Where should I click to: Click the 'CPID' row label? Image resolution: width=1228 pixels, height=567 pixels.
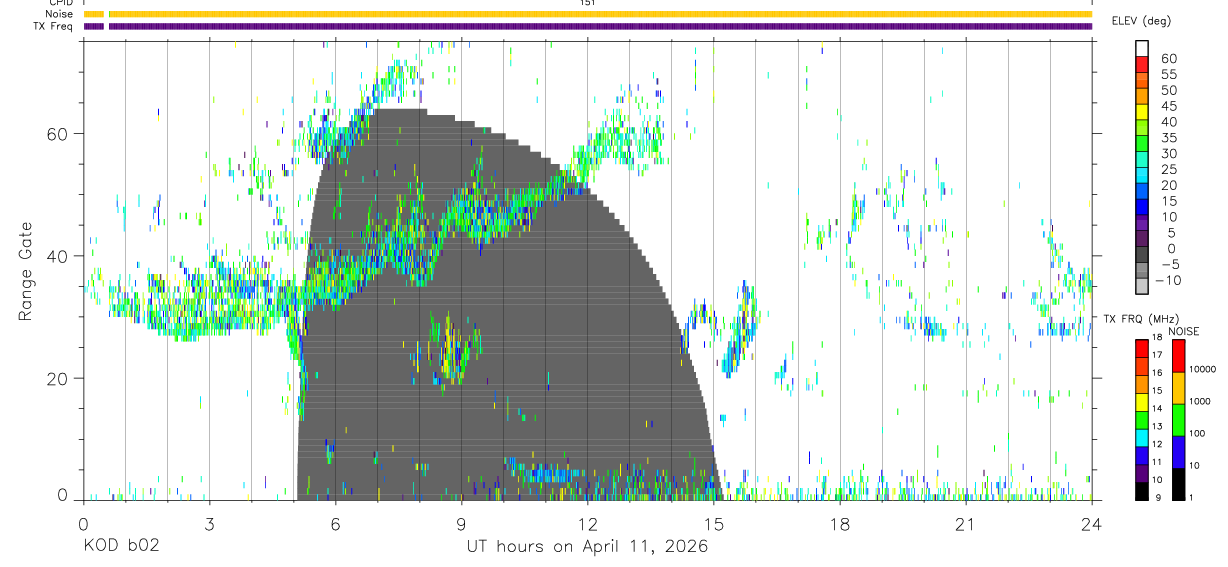59,3
